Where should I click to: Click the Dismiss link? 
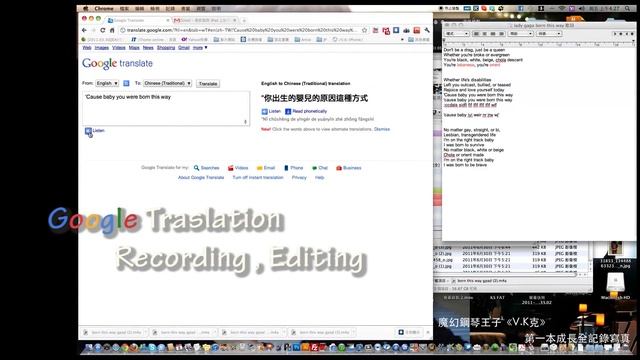coord(382,129)
